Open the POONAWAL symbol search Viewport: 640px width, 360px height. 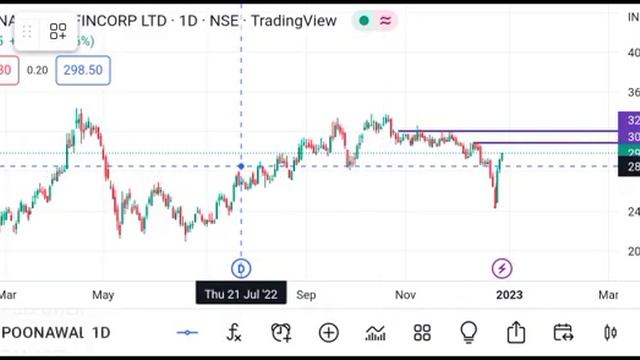tap(43, 333)
